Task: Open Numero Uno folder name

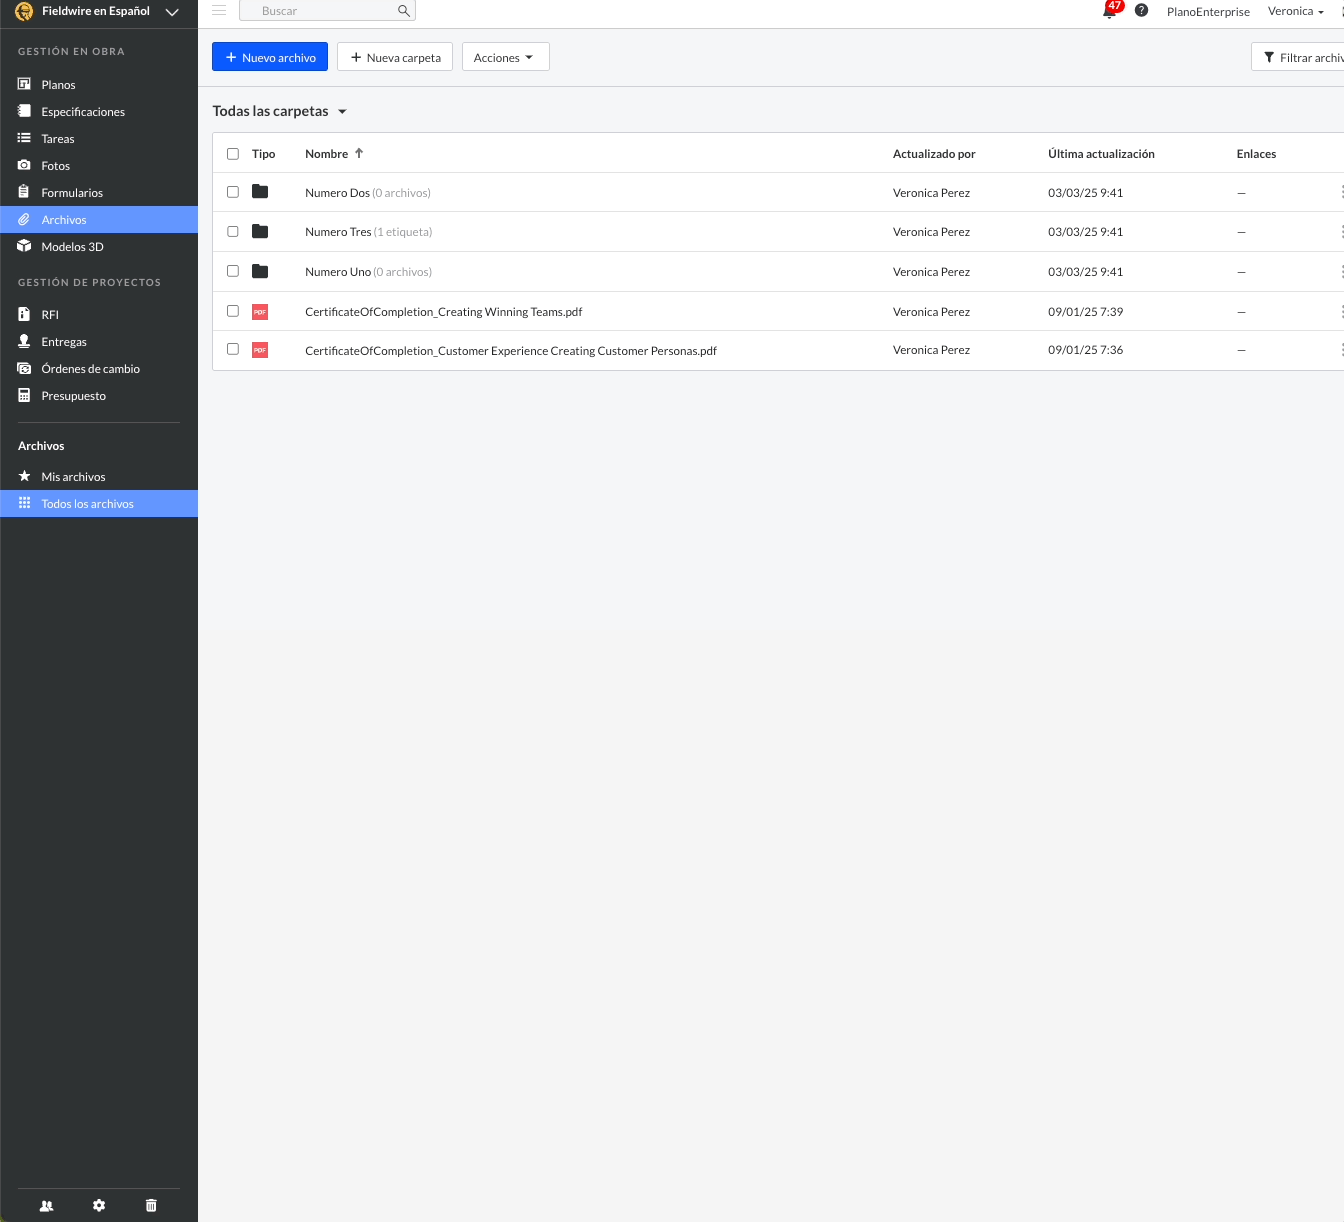Action: (338, 272)
